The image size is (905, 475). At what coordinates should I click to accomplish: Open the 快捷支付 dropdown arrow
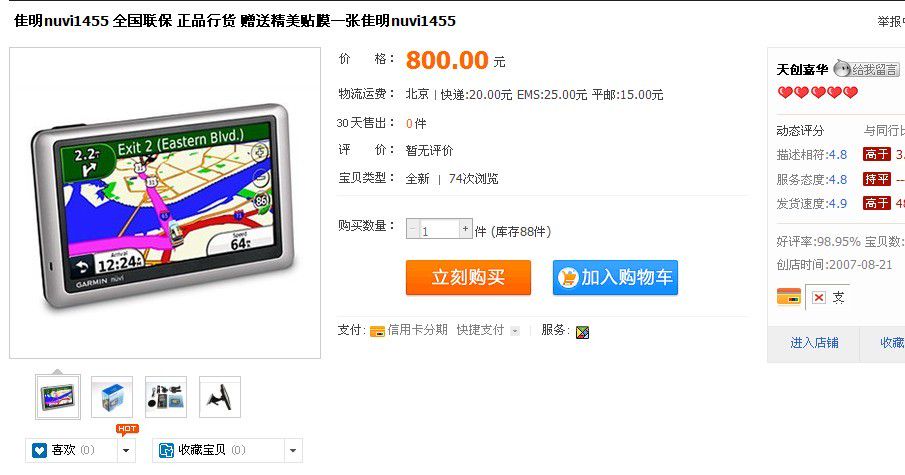(515, 331)
